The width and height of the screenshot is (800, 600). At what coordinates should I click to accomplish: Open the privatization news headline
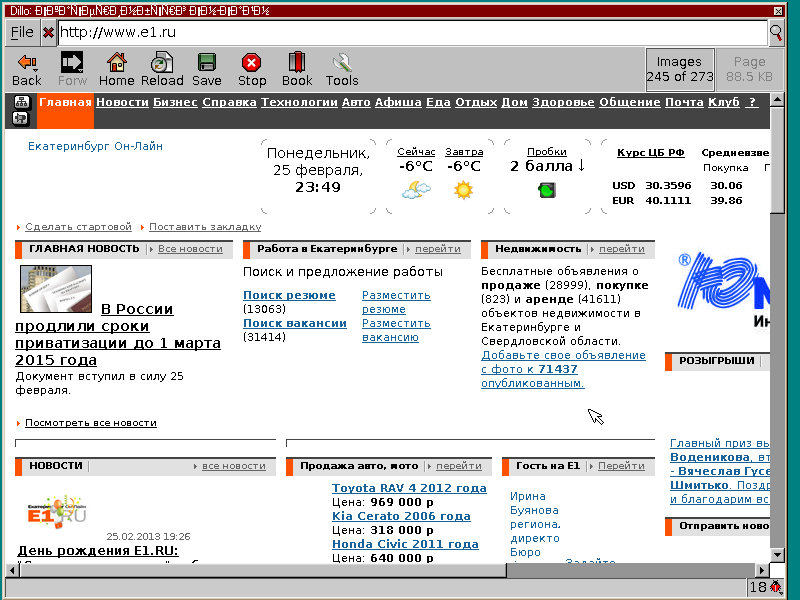tap(118, 335)
